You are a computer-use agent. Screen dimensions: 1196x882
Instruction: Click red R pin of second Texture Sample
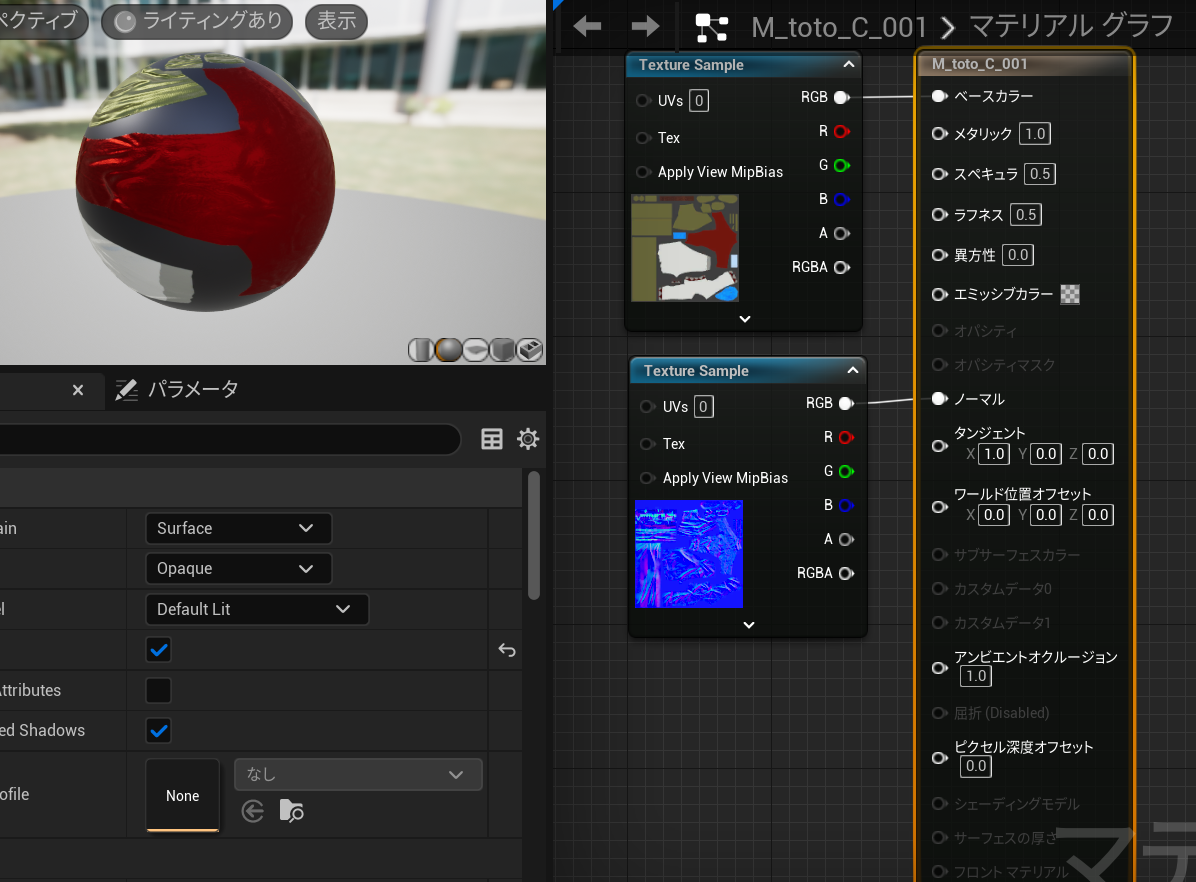(x=846, y=437)
